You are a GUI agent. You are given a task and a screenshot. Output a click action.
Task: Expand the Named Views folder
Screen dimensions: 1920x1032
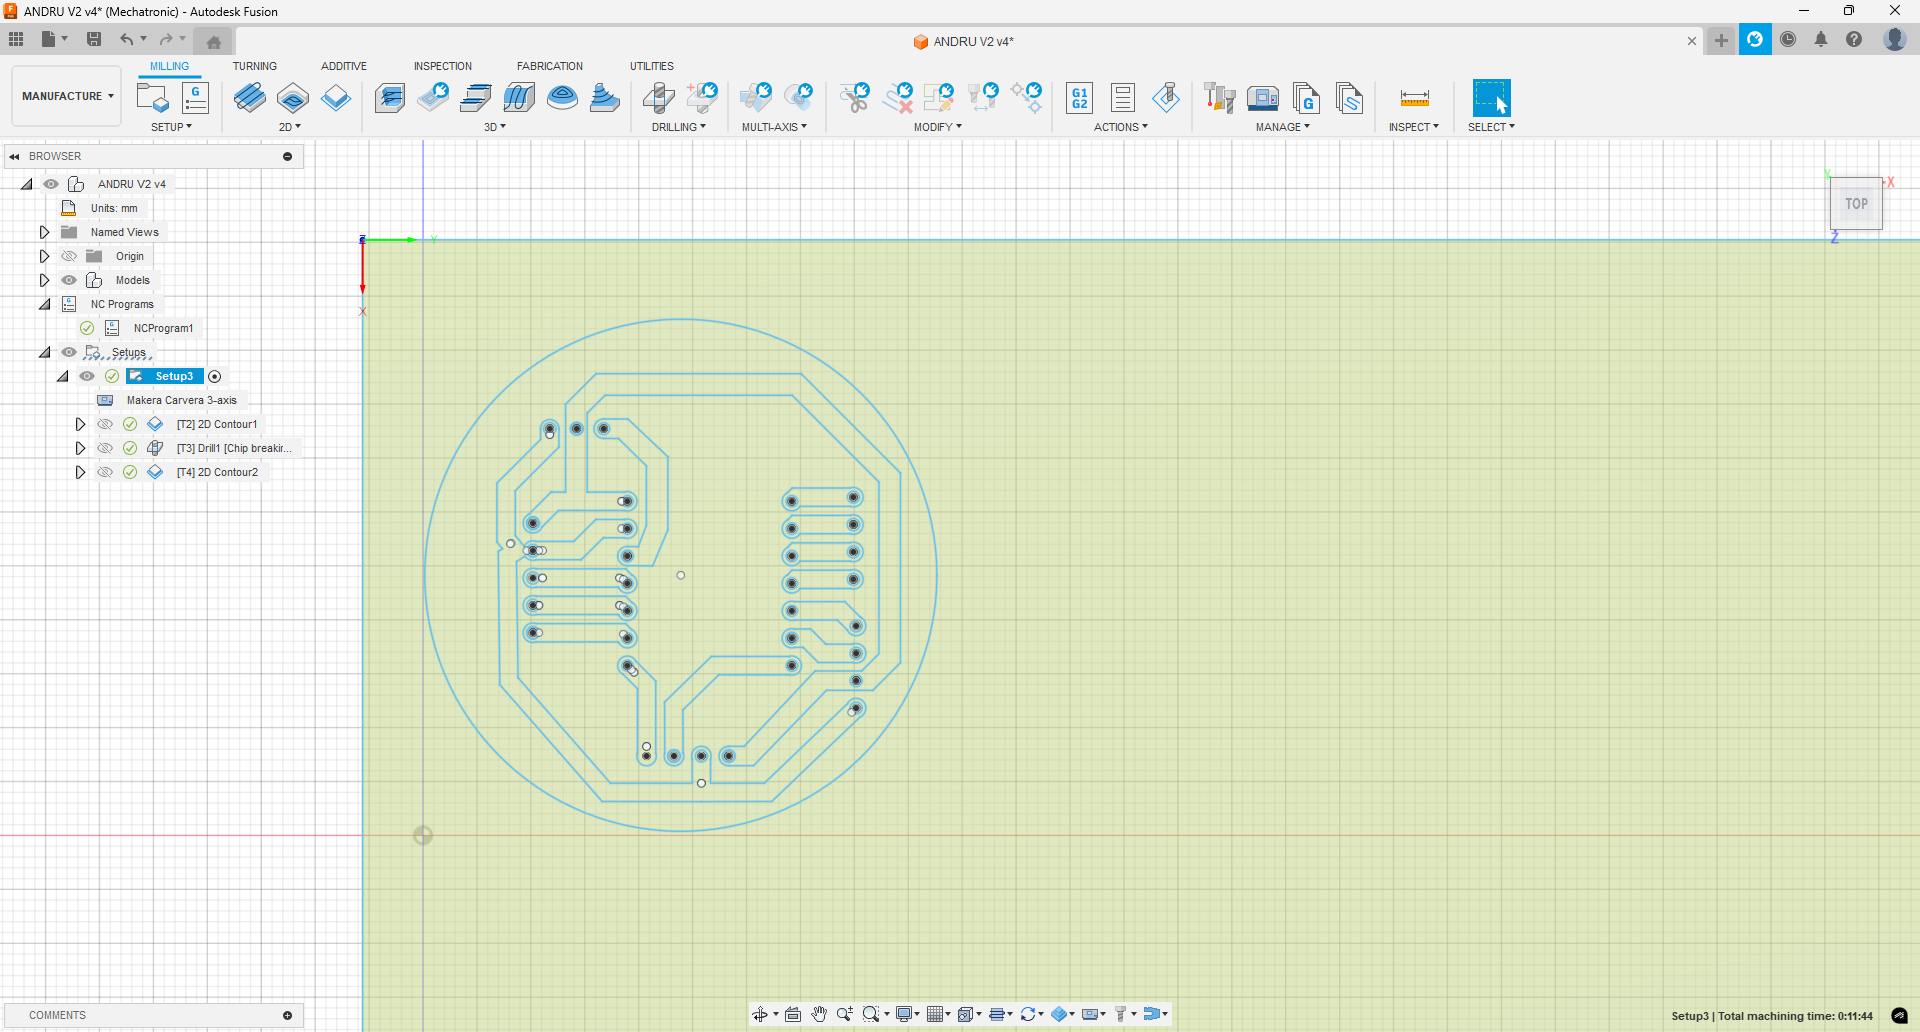pos(44,232)
